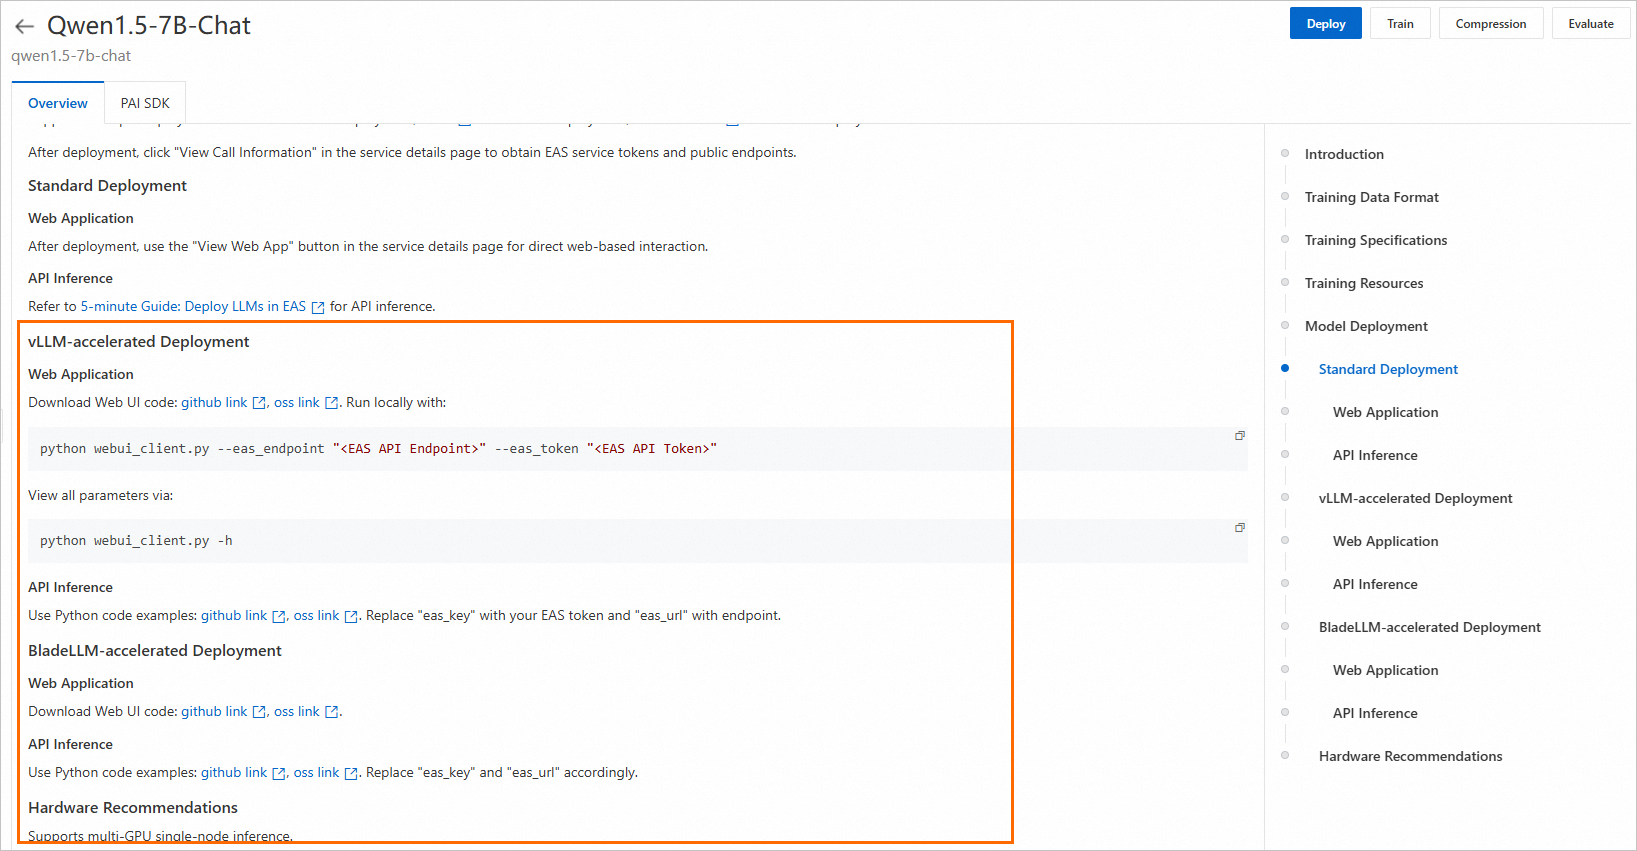Switch to the Overview tab
Screen dimensions: 1637x851
(58, 103)
